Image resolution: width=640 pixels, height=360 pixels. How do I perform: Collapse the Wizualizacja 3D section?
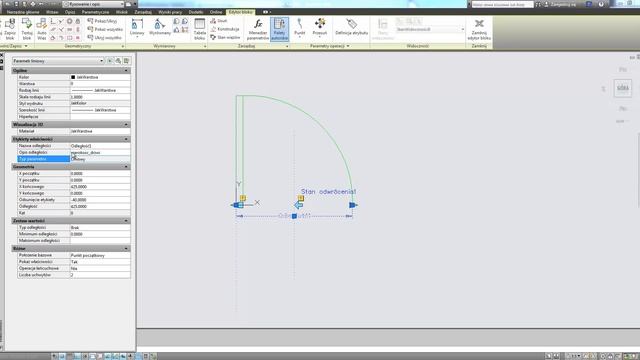126,124
